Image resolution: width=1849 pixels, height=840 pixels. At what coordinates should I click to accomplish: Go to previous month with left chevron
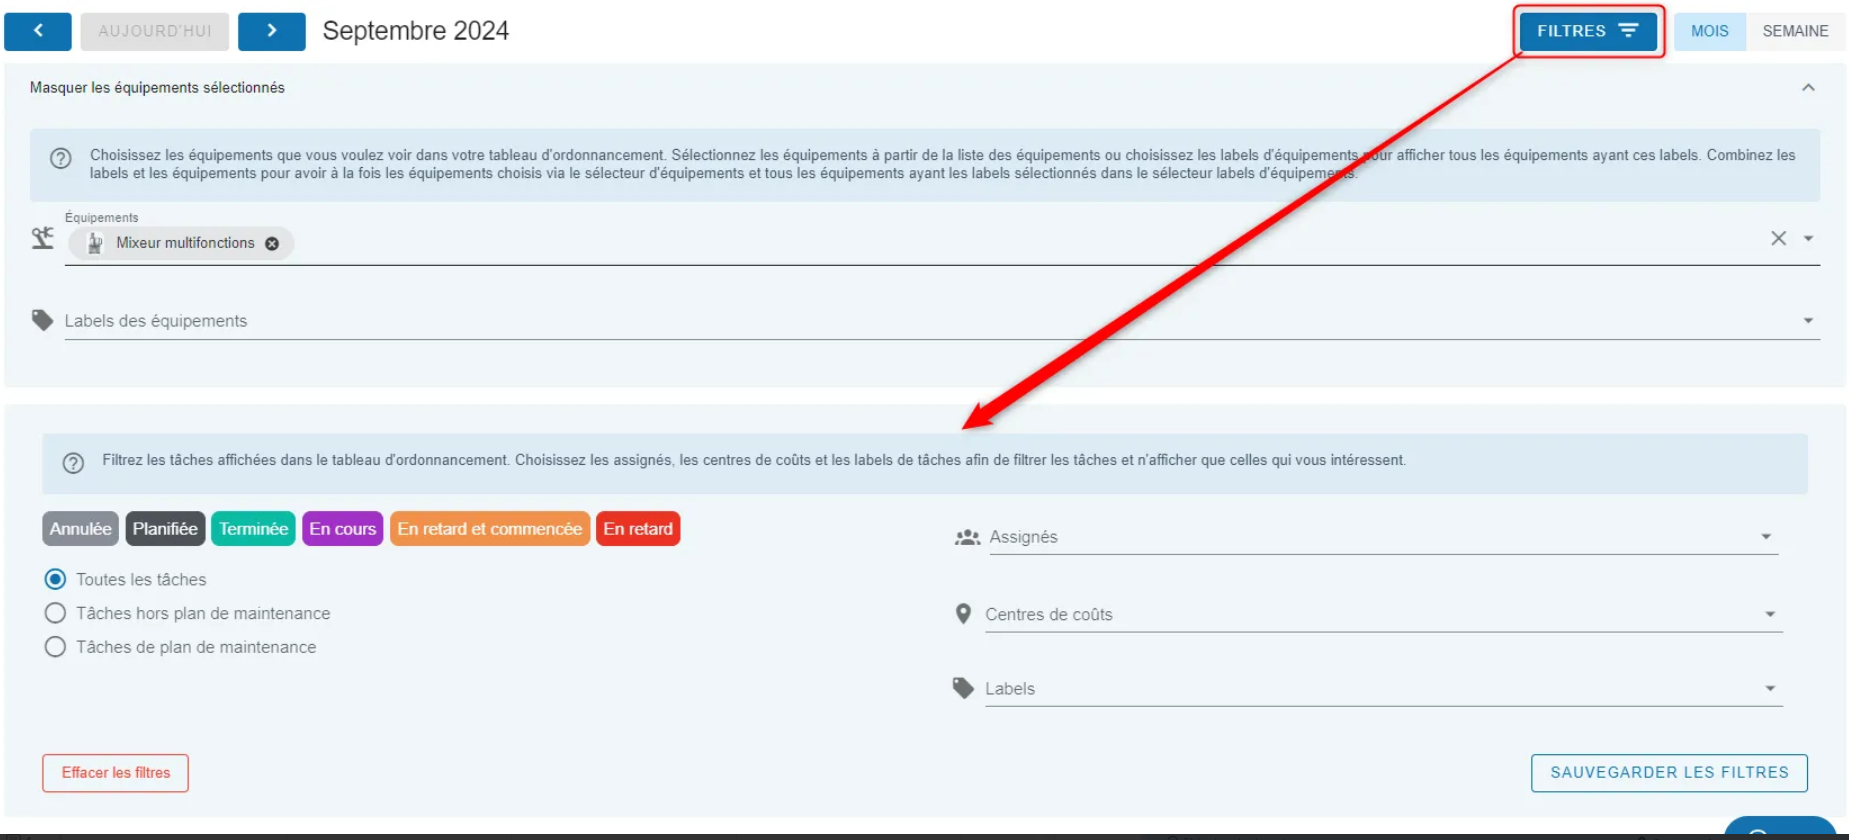pos(38,31)
